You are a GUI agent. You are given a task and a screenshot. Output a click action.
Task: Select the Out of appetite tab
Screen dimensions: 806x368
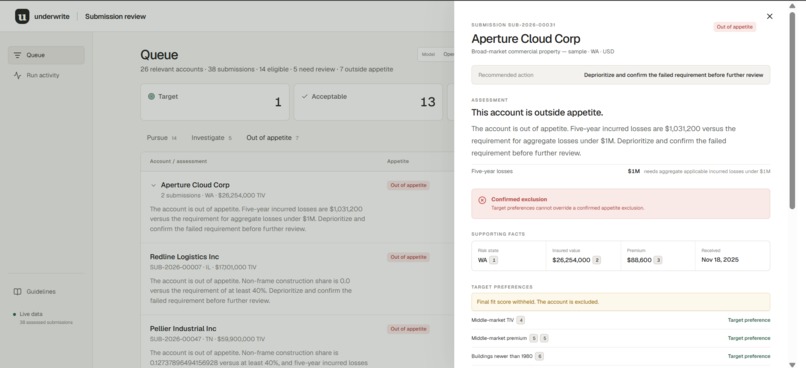[x=272, y=138]
